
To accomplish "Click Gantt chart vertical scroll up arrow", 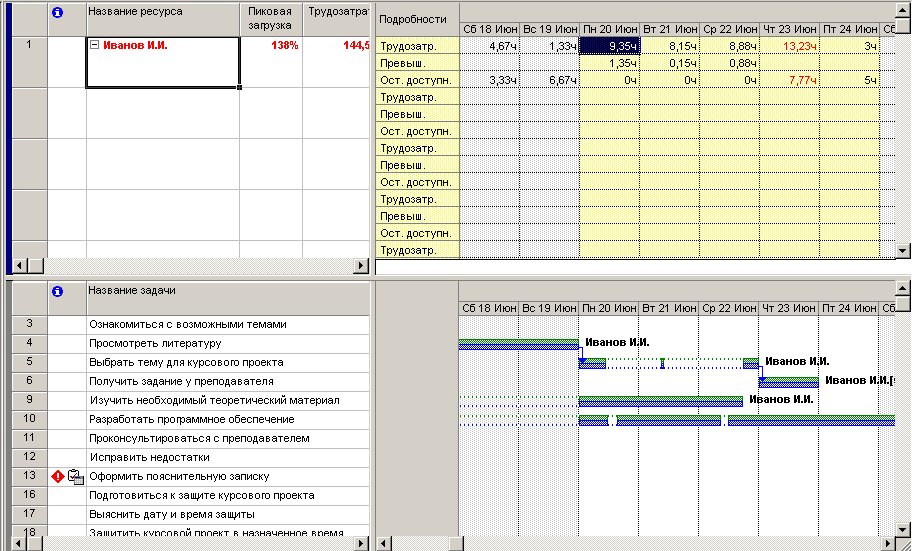I will (x=903, y=288).
